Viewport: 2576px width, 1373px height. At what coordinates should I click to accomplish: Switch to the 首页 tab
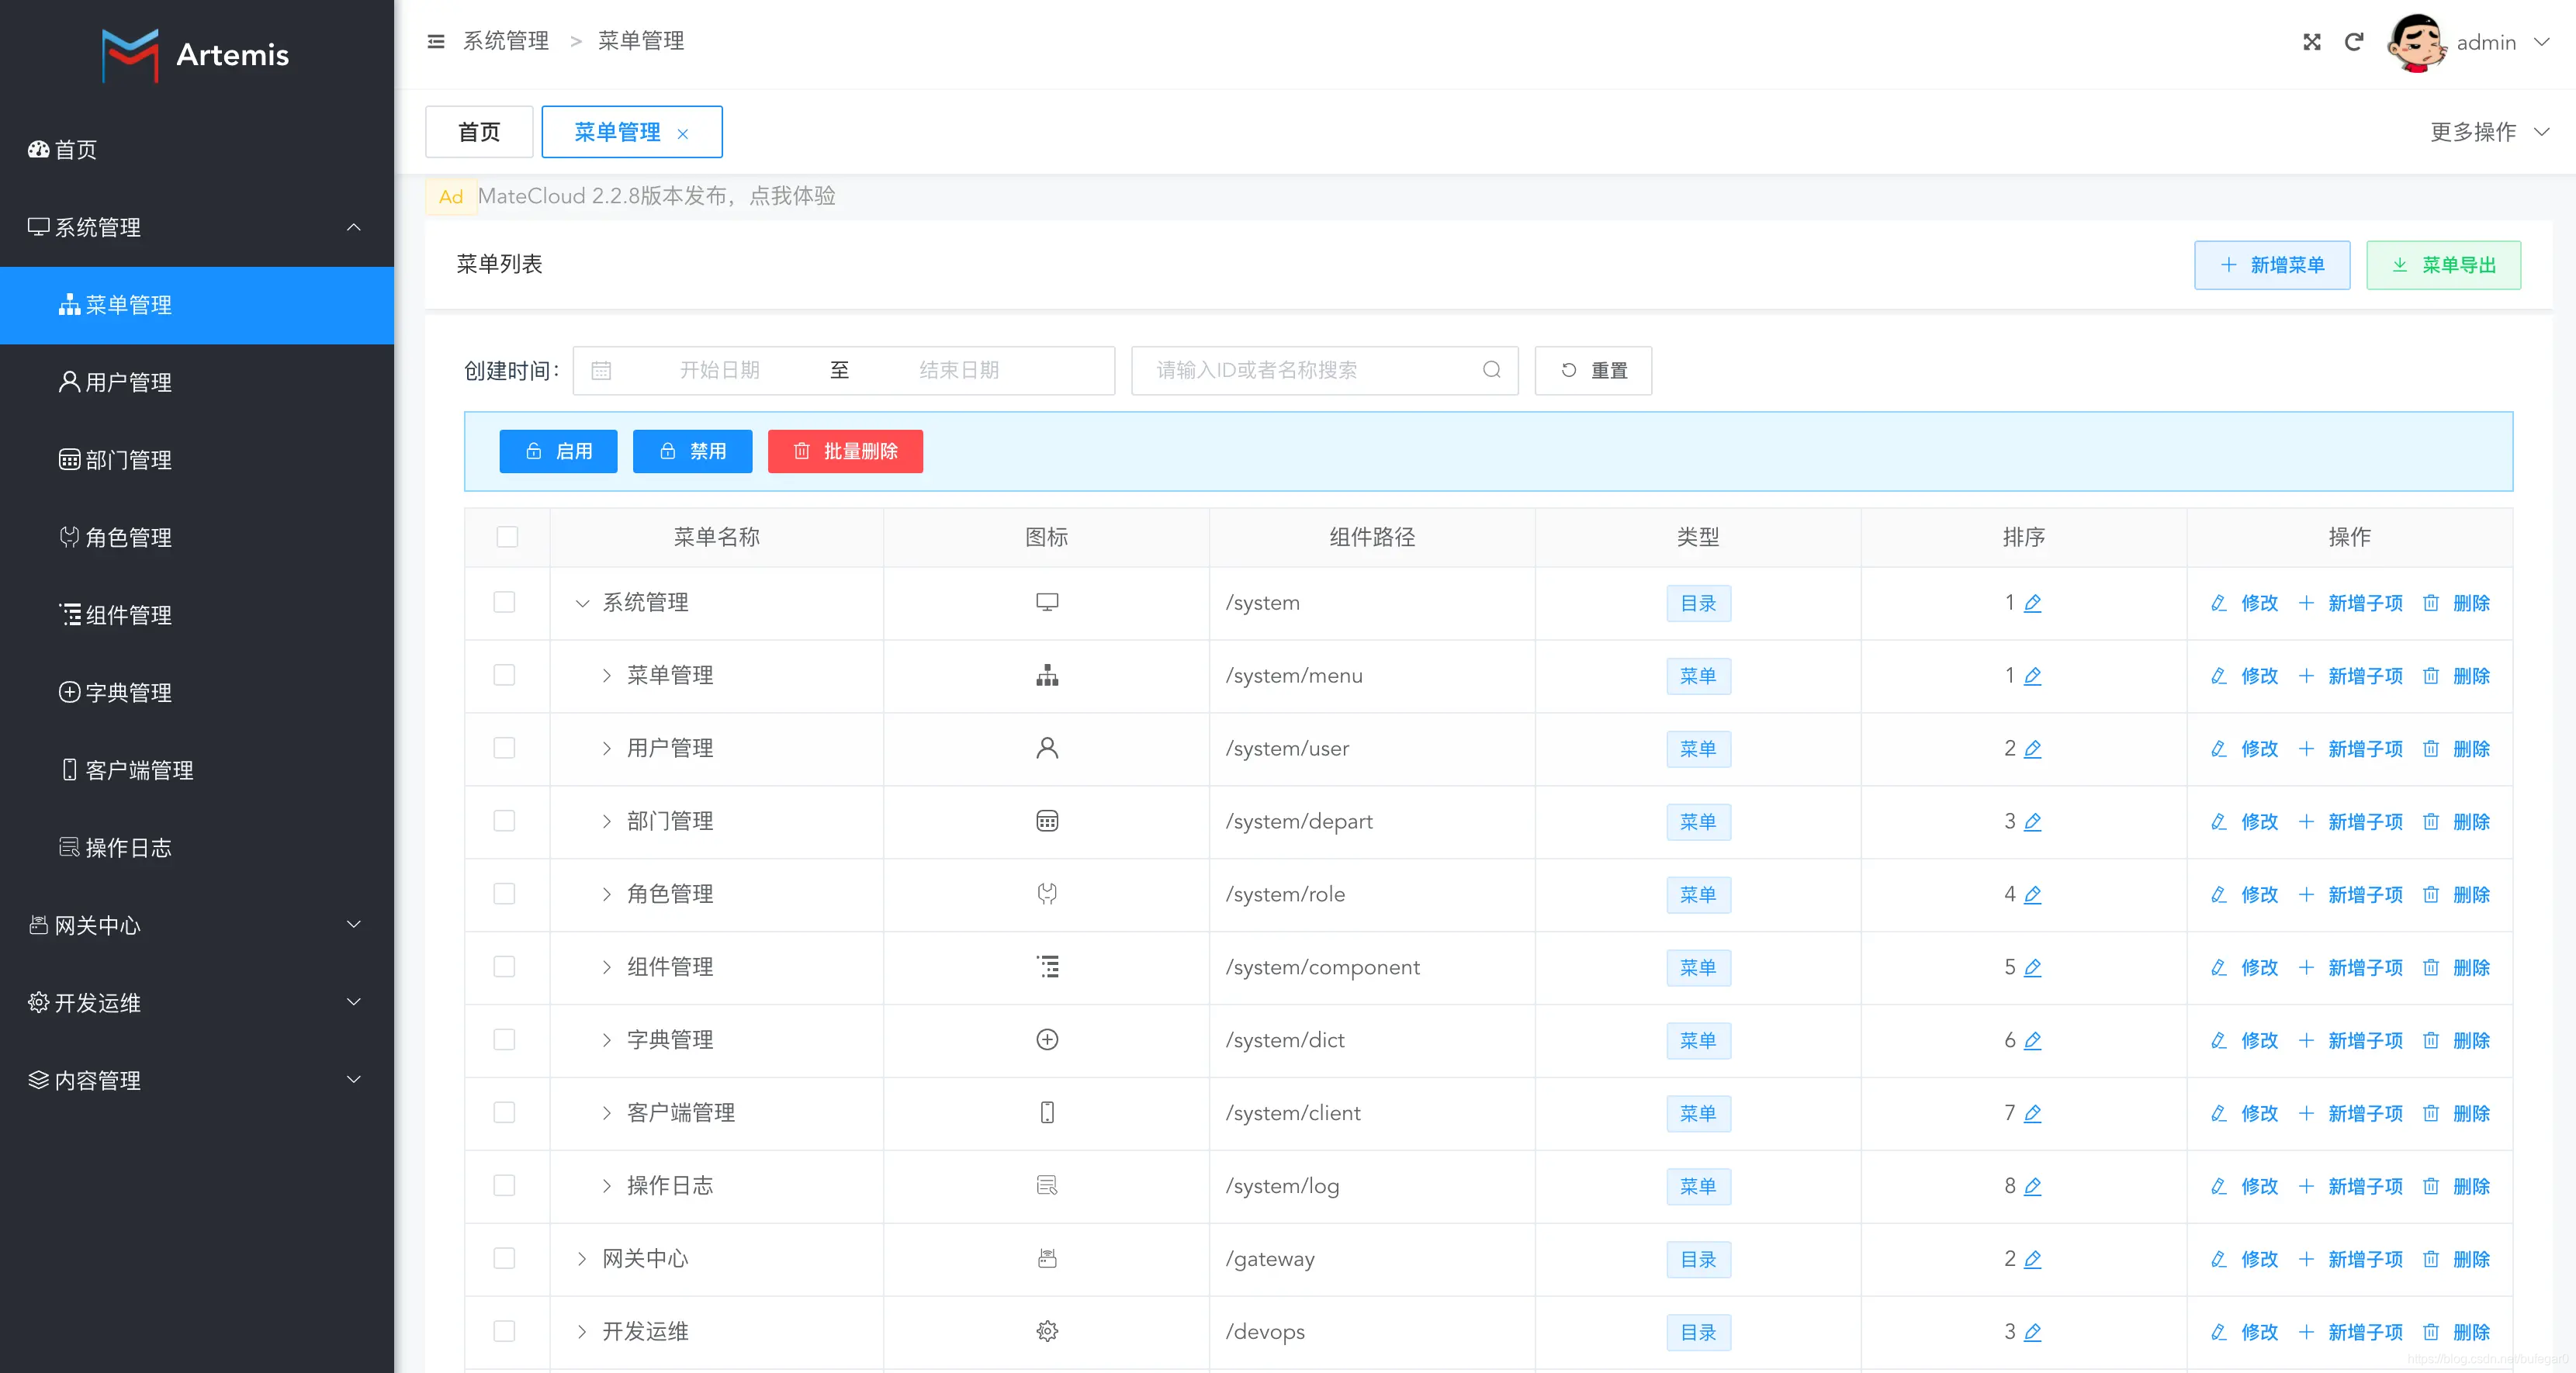click(479, 132)
